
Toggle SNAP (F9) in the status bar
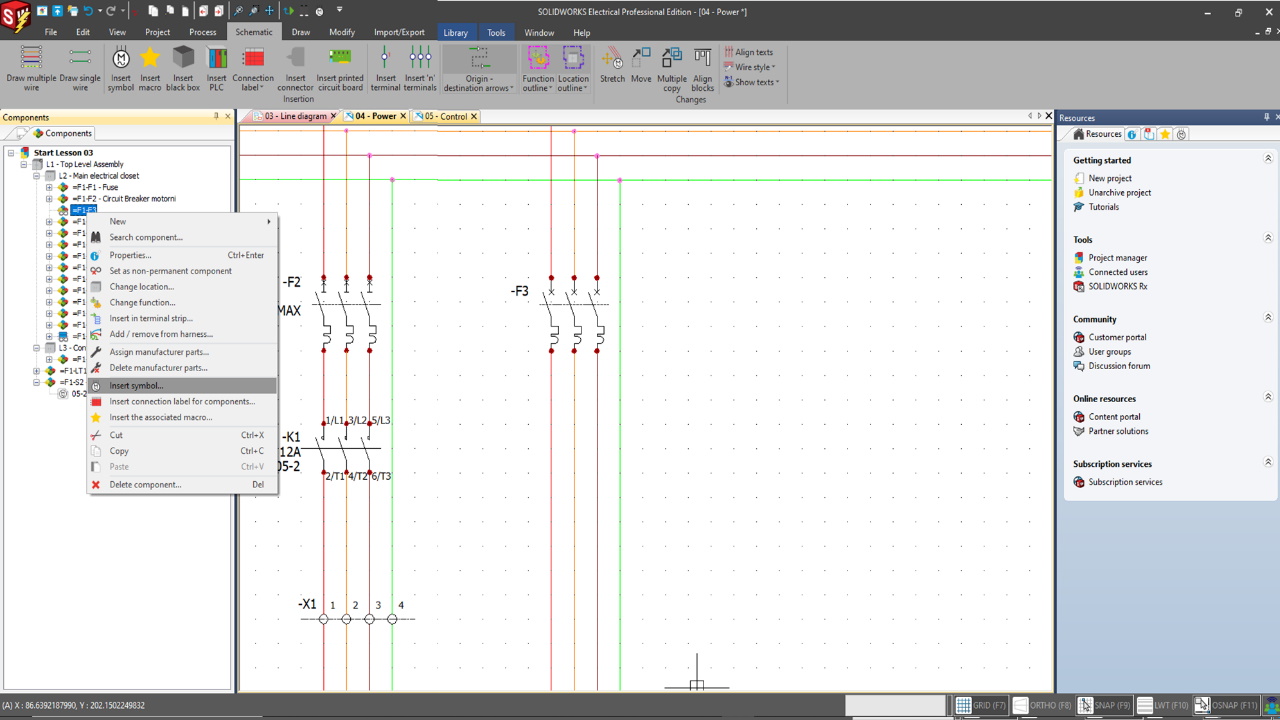click(1104, 705)
